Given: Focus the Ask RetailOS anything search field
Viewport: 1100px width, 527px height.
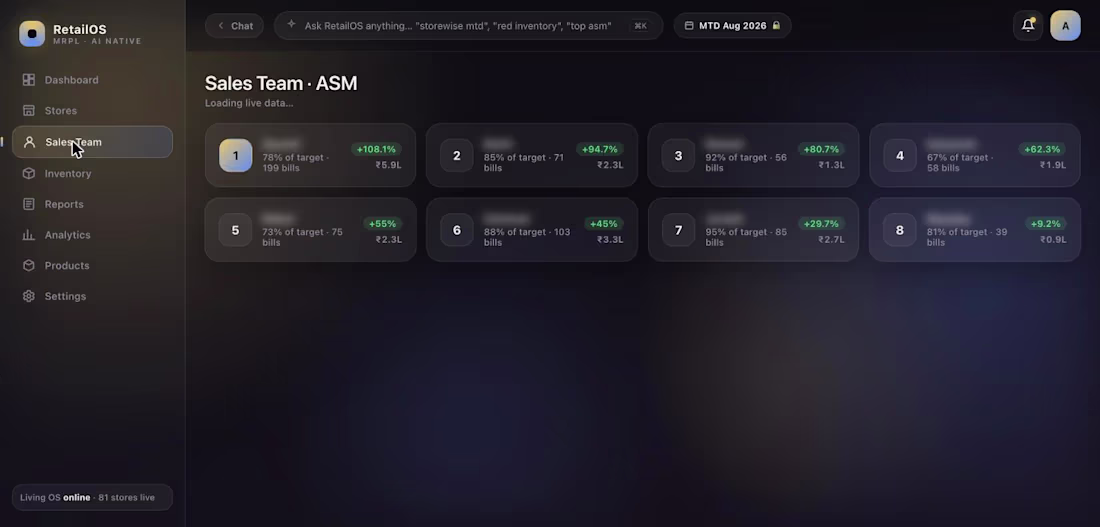Looking at the screenshot, I should click(x=469, y=26).
